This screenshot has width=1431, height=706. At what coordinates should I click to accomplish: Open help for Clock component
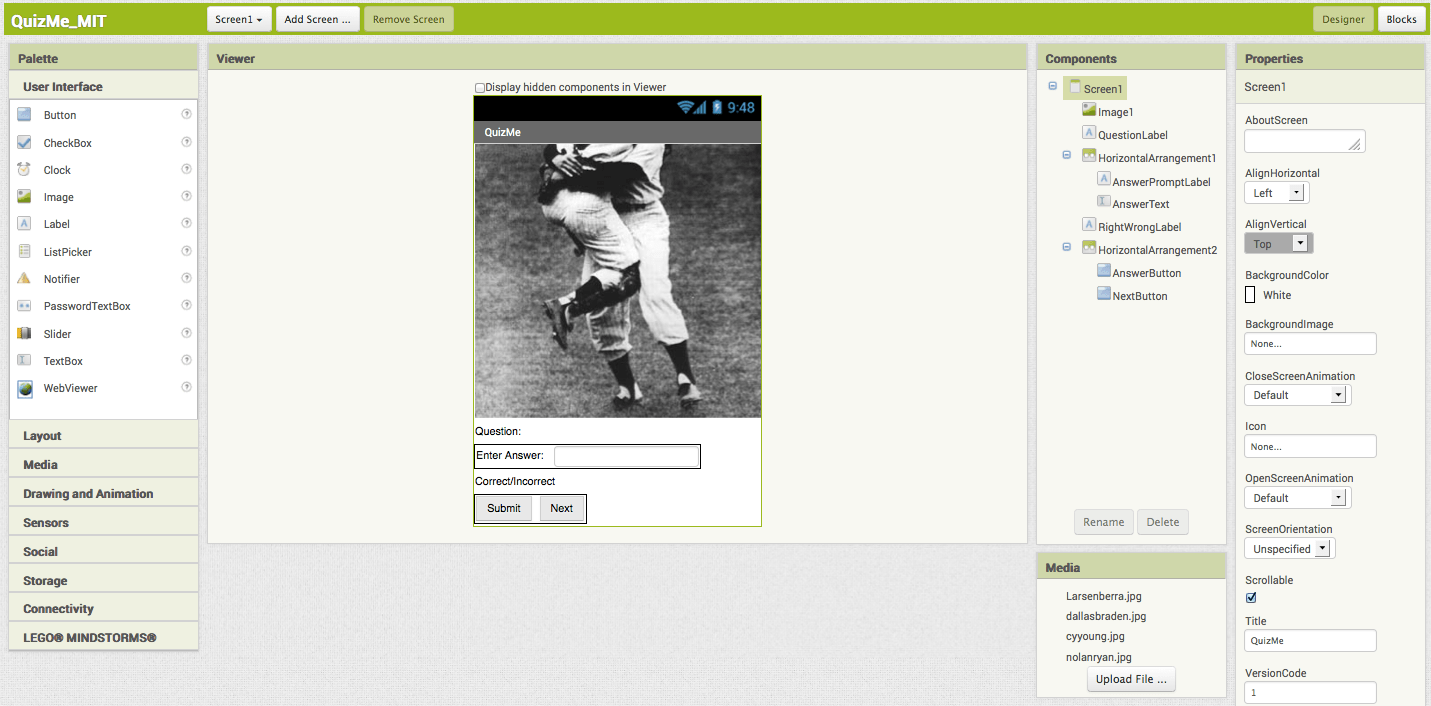click(186, 169)
